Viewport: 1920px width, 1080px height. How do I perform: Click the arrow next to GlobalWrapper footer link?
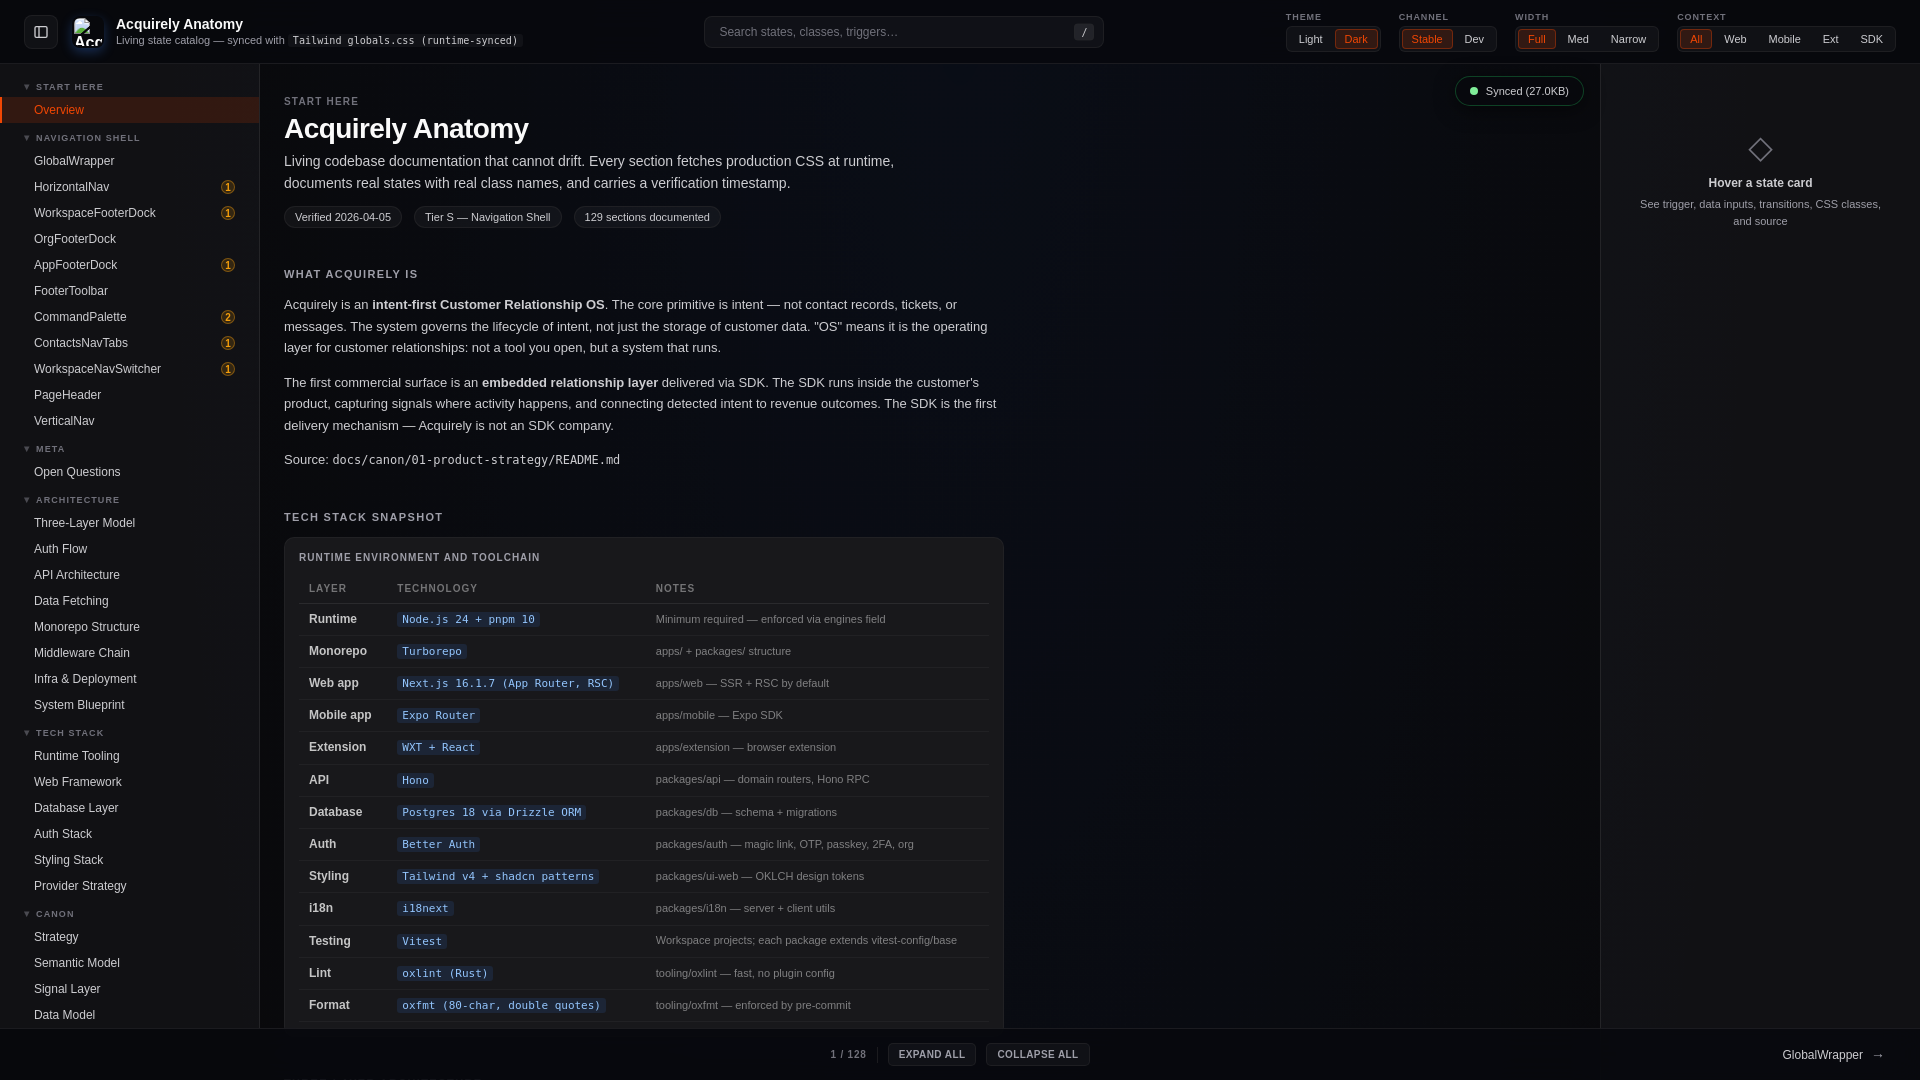pos(1878,1055)
